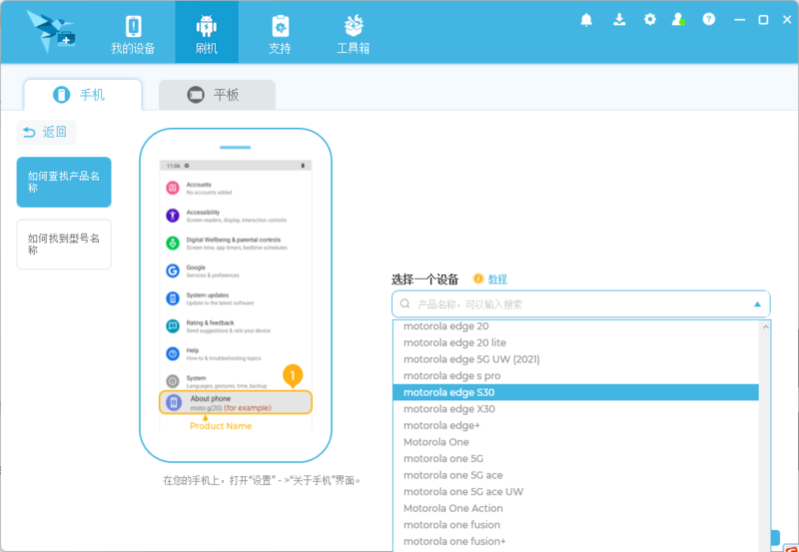Open the help question mark icon
Screen dimensions: 799x552
point(709,19)
